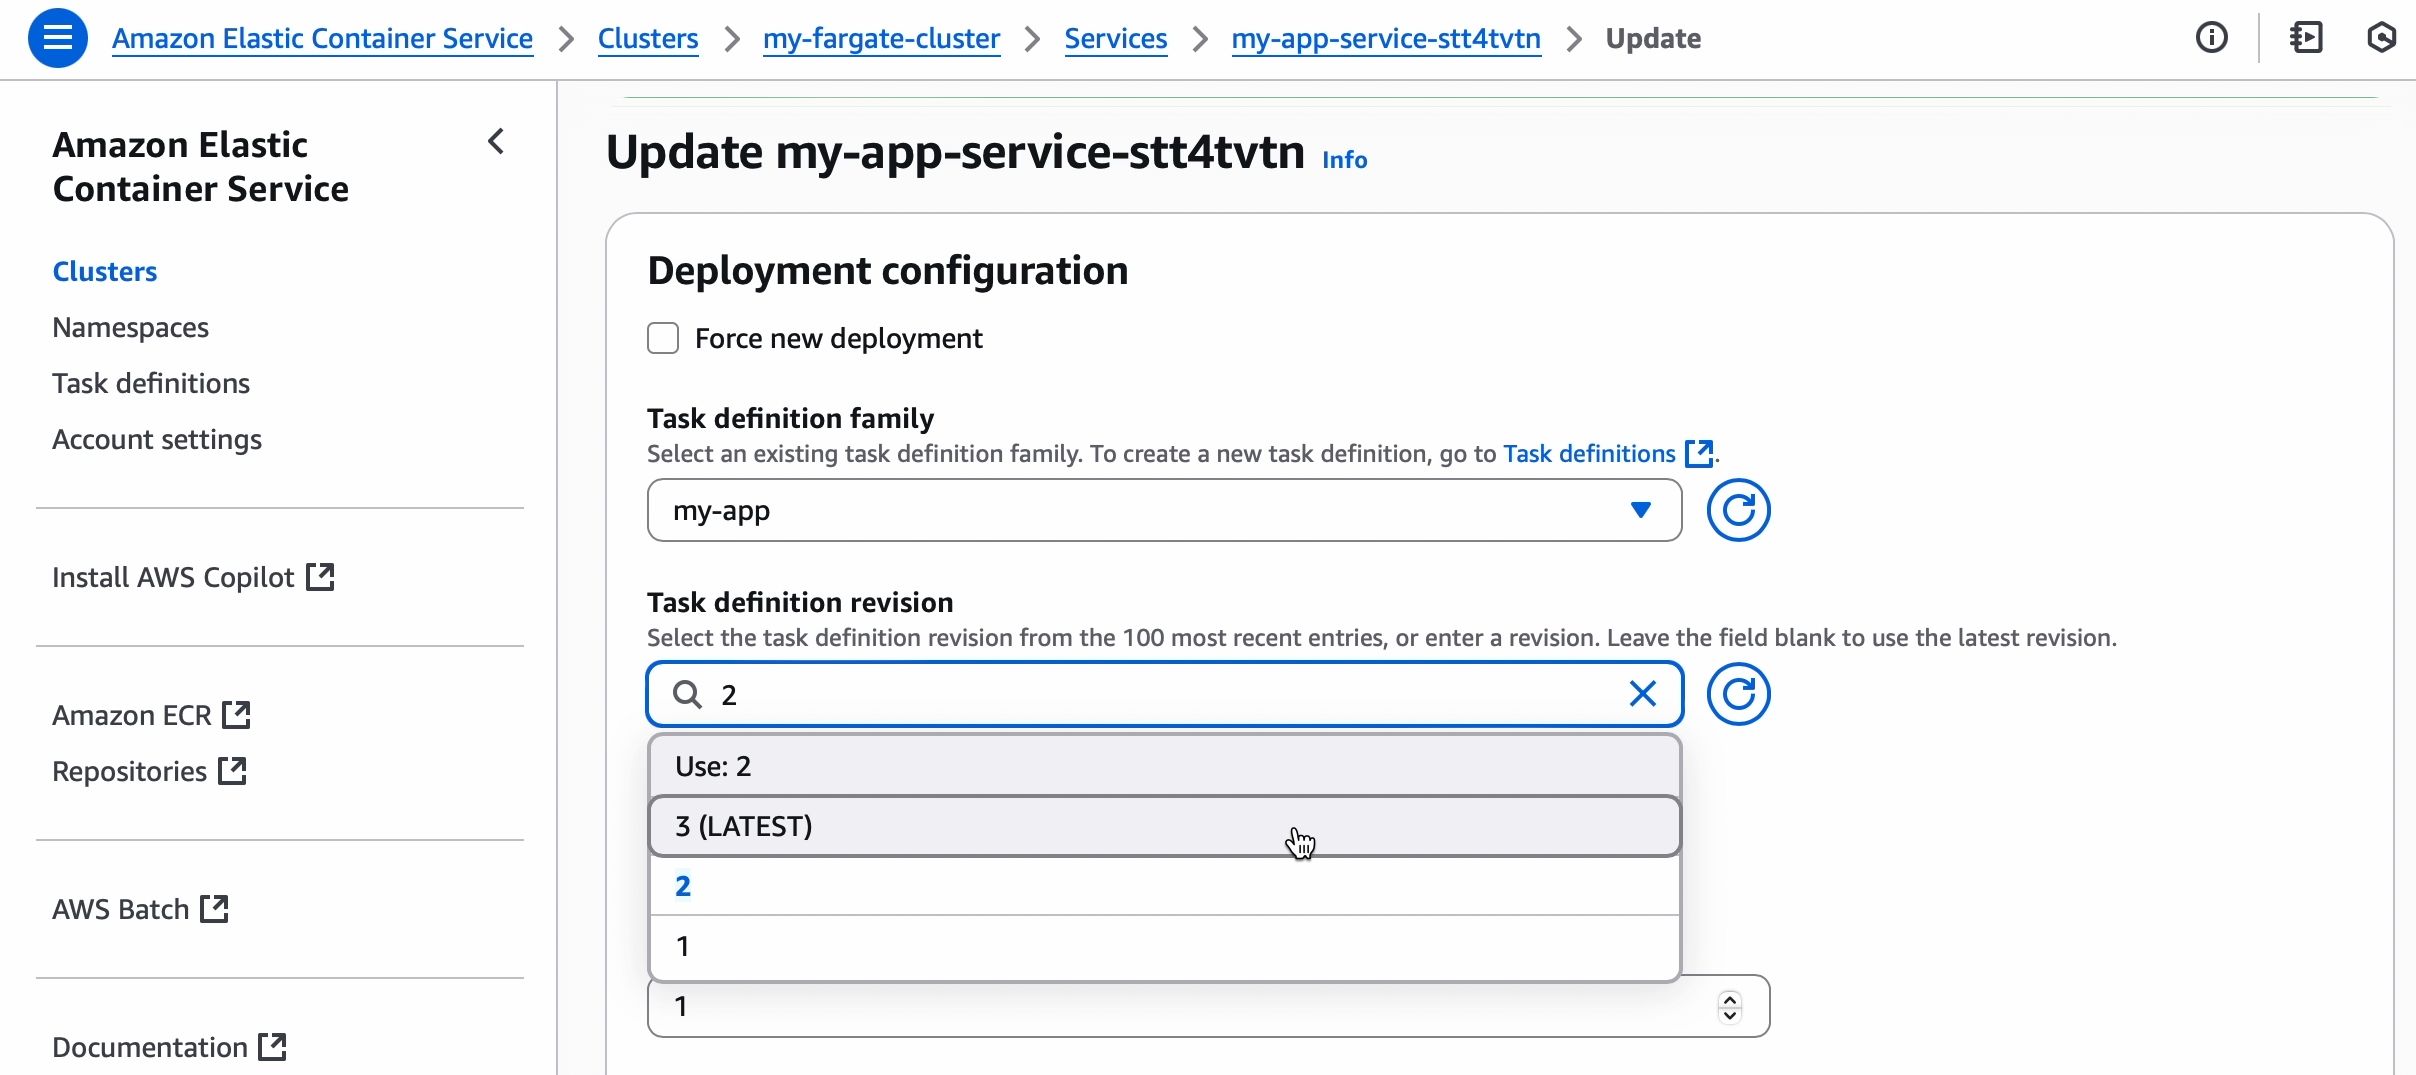Click external icon next to AWS Batch
The height and width of the screenshot is (1075, 2416).
[214, 909]
